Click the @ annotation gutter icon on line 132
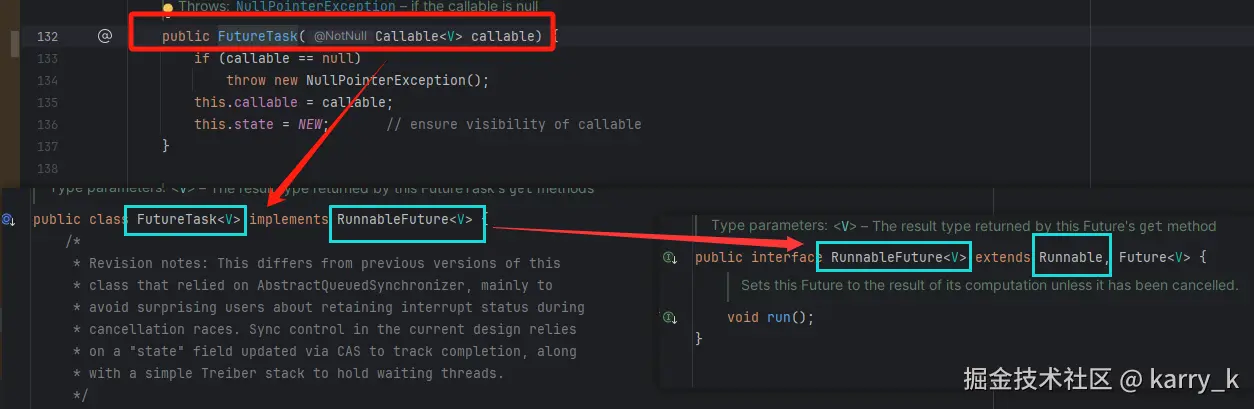Image resolution: width=1254 pixels, height=409 pixels. 105,37
